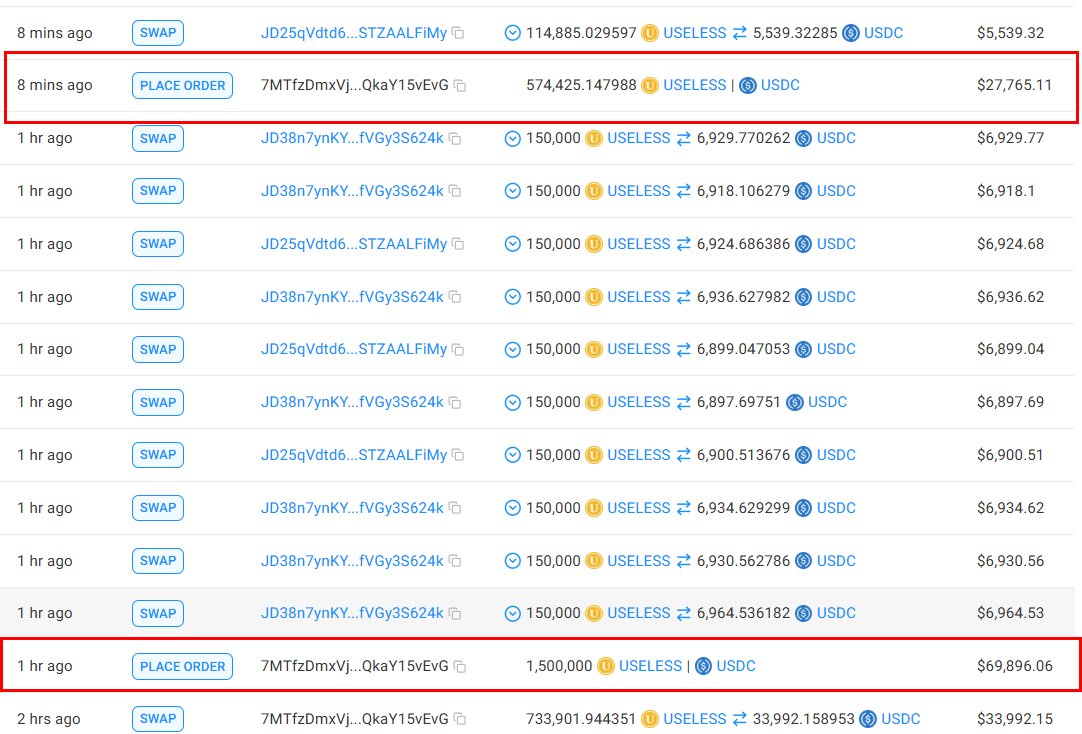Copy address in the $6,929.77 row
Viewport: 1082px width, 734px height.
pyautogui.click(x=455, y=139)
